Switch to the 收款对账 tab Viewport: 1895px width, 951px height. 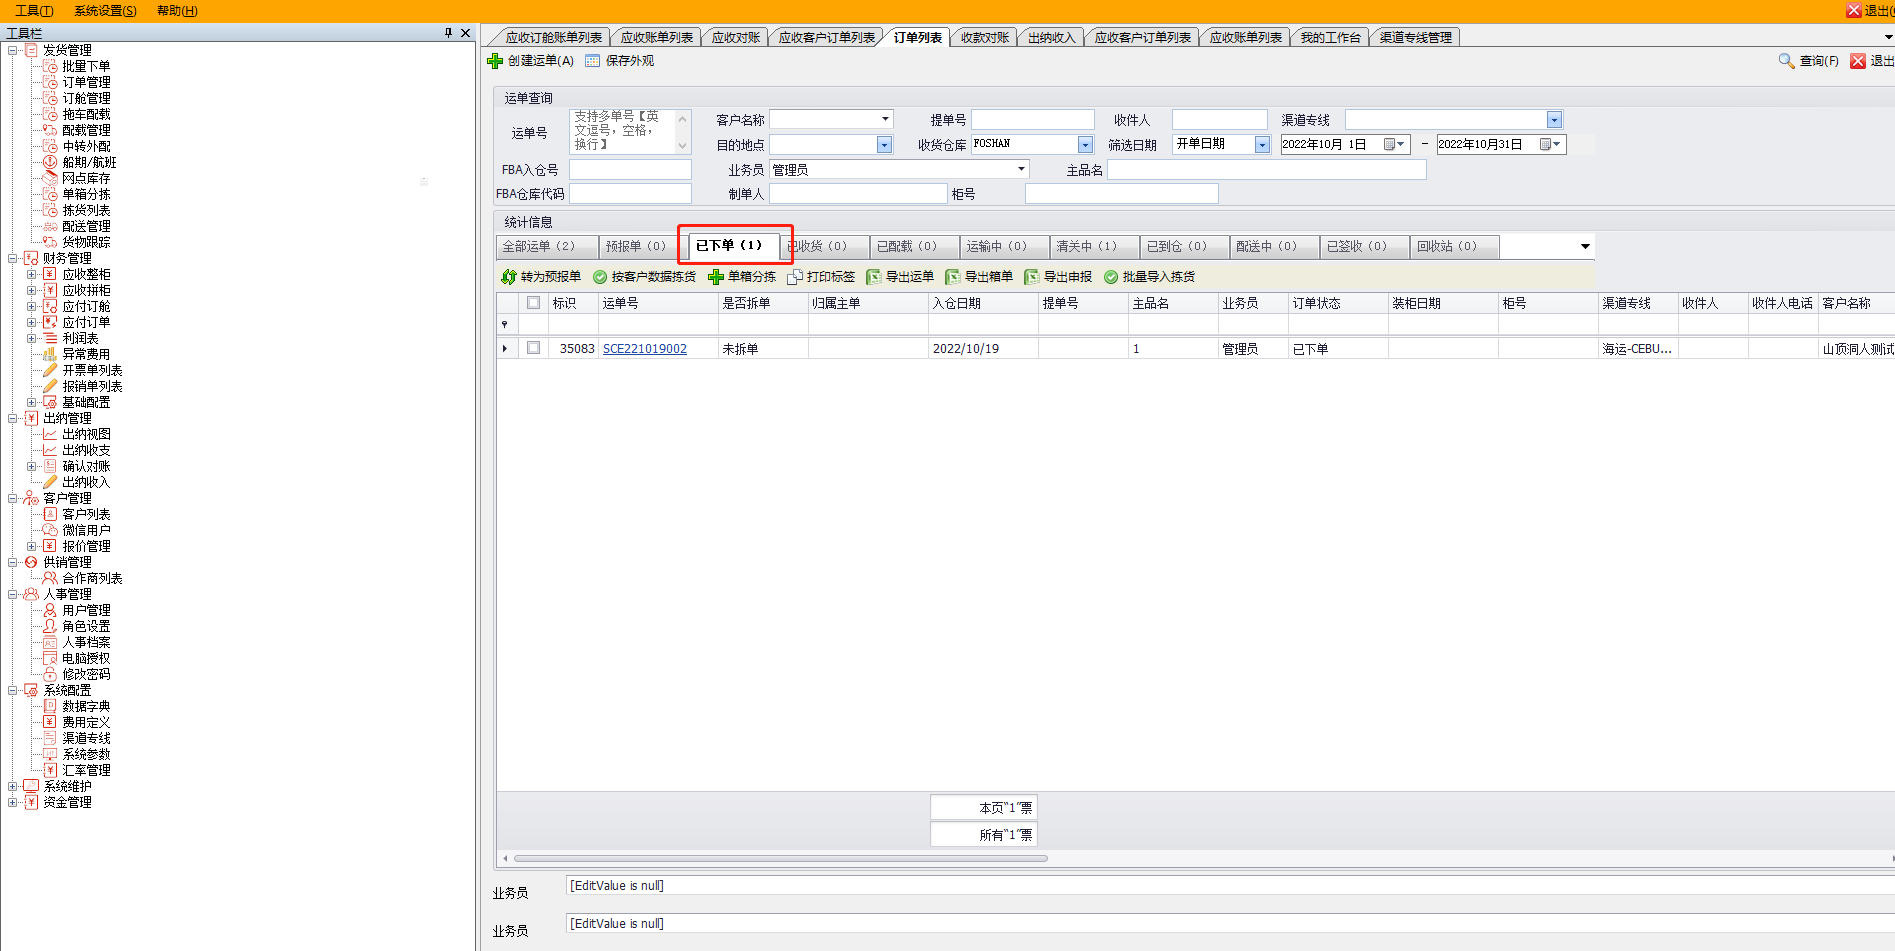984,38
